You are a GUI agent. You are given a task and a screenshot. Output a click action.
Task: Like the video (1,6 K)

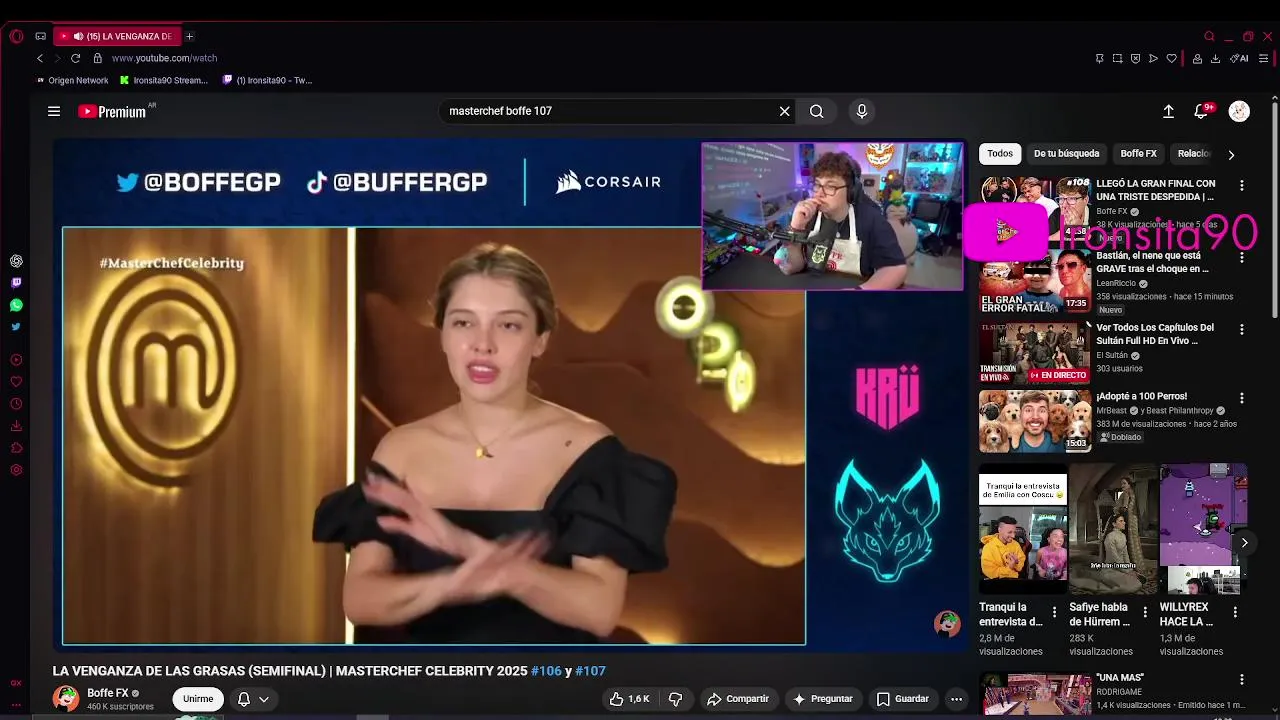630,699
